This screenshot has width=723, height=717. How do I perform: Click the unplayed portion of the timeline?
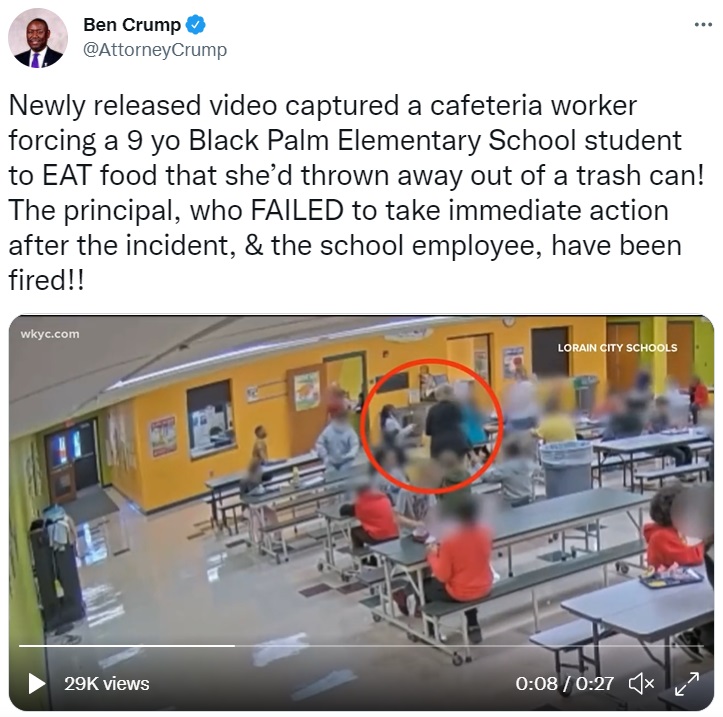469,646
